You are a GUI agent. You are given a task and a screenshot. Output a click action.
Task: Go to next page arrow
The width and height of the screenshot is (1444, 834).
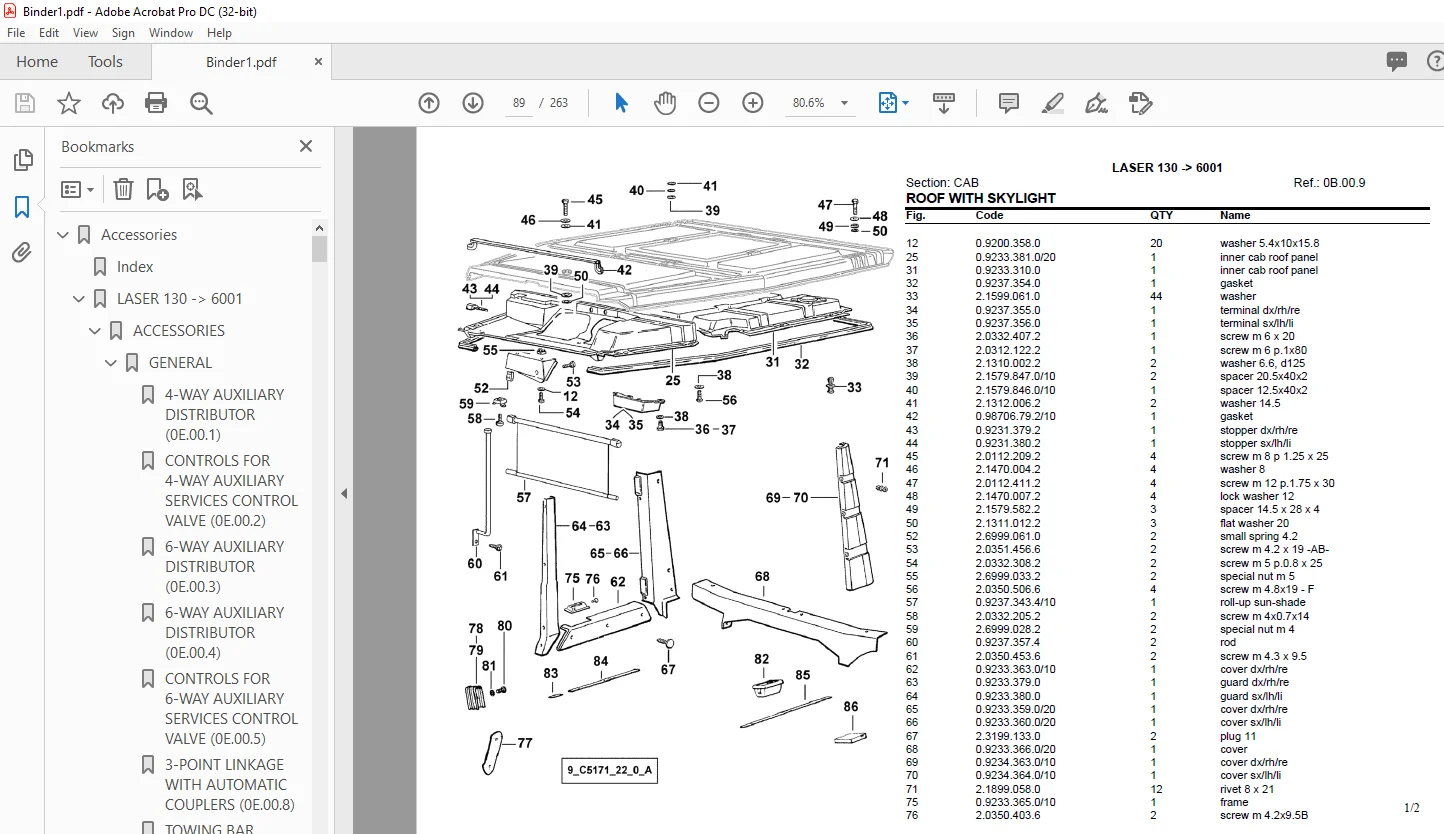click(473, 103)
